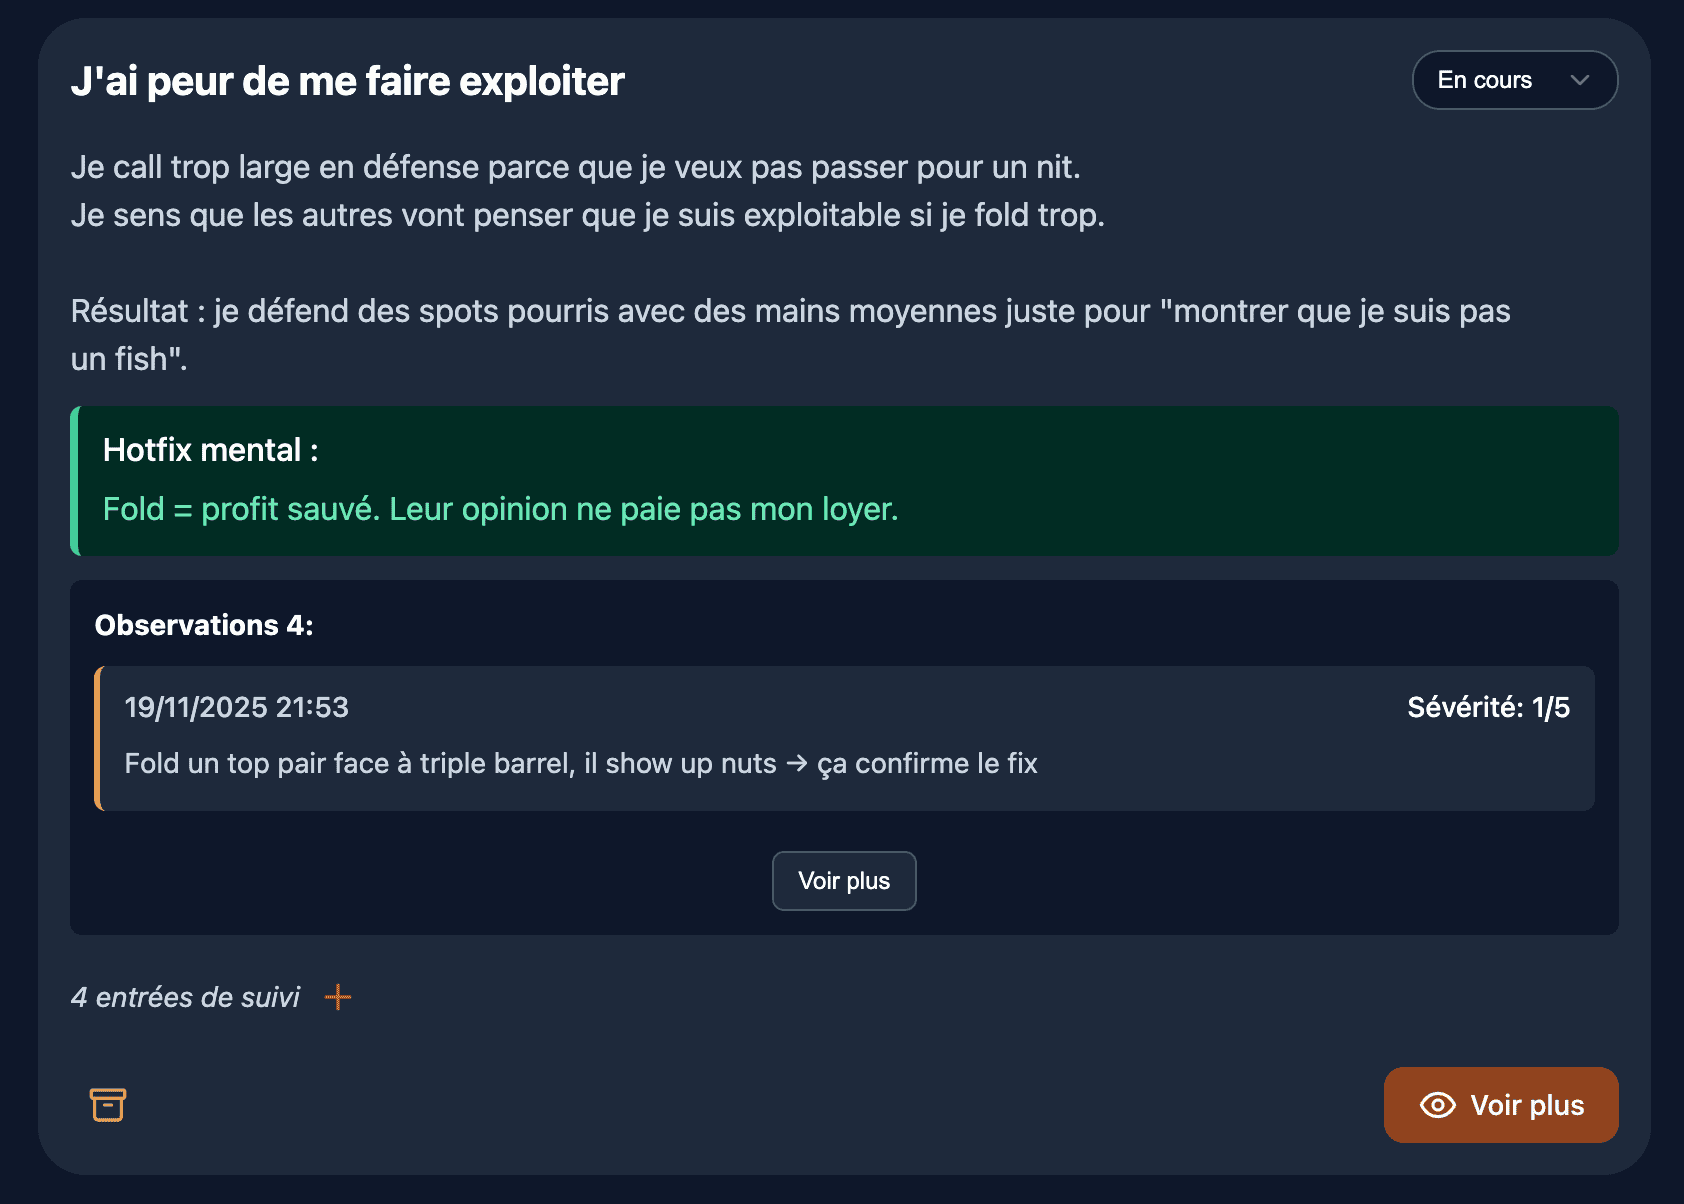The image size is (1684, 1204).
Task: Click the Sévérité 1/5 label
Action: pos(1488,707)
